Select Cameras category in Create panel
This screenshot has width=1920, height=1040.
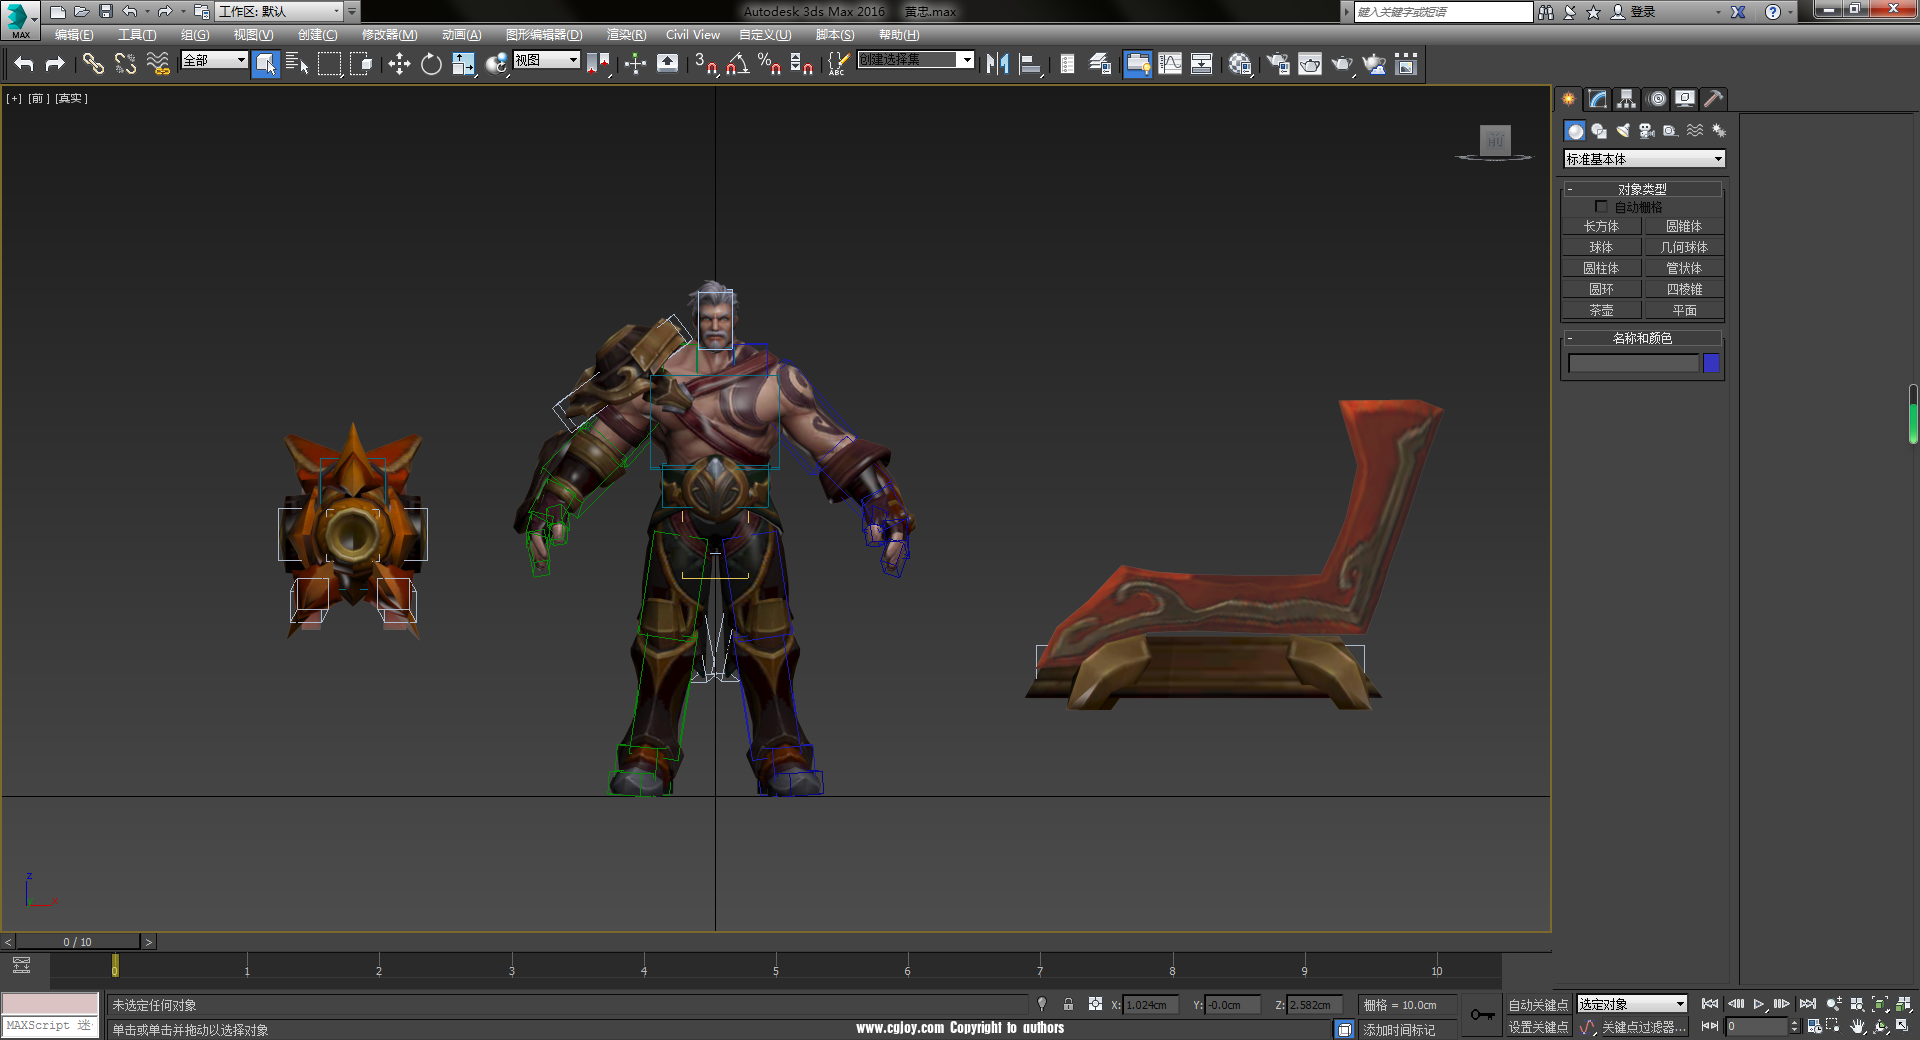(1647, 131)
